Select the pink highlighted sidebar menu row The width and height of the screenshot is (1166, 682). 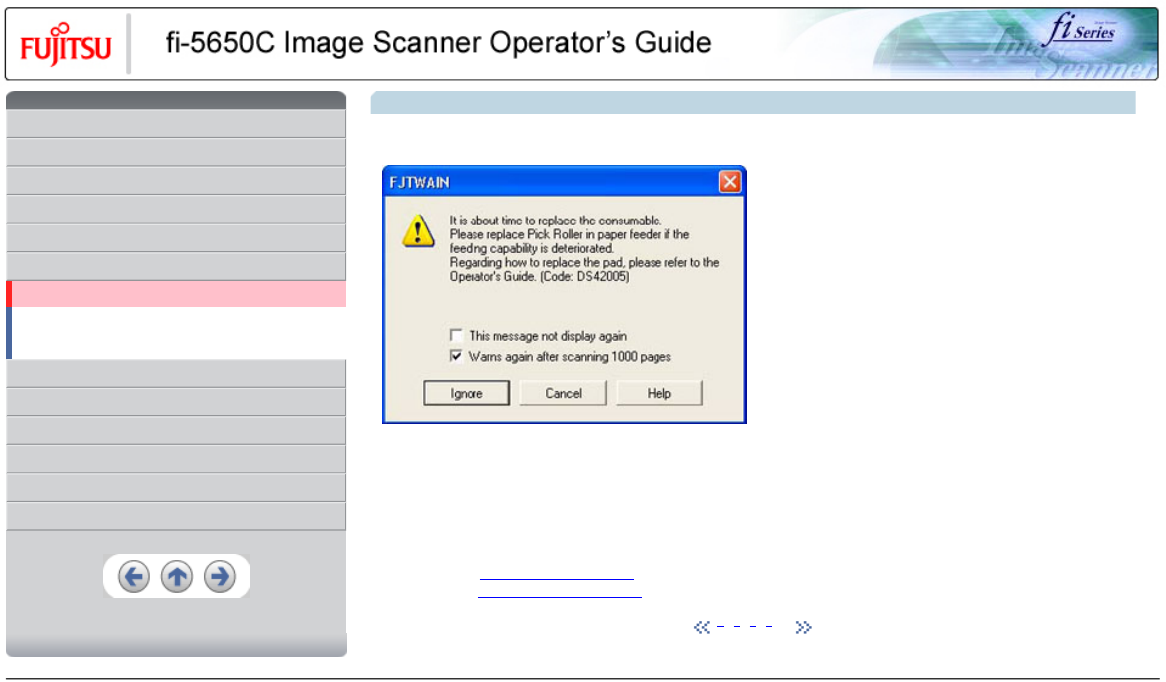[x=176, y=294]
